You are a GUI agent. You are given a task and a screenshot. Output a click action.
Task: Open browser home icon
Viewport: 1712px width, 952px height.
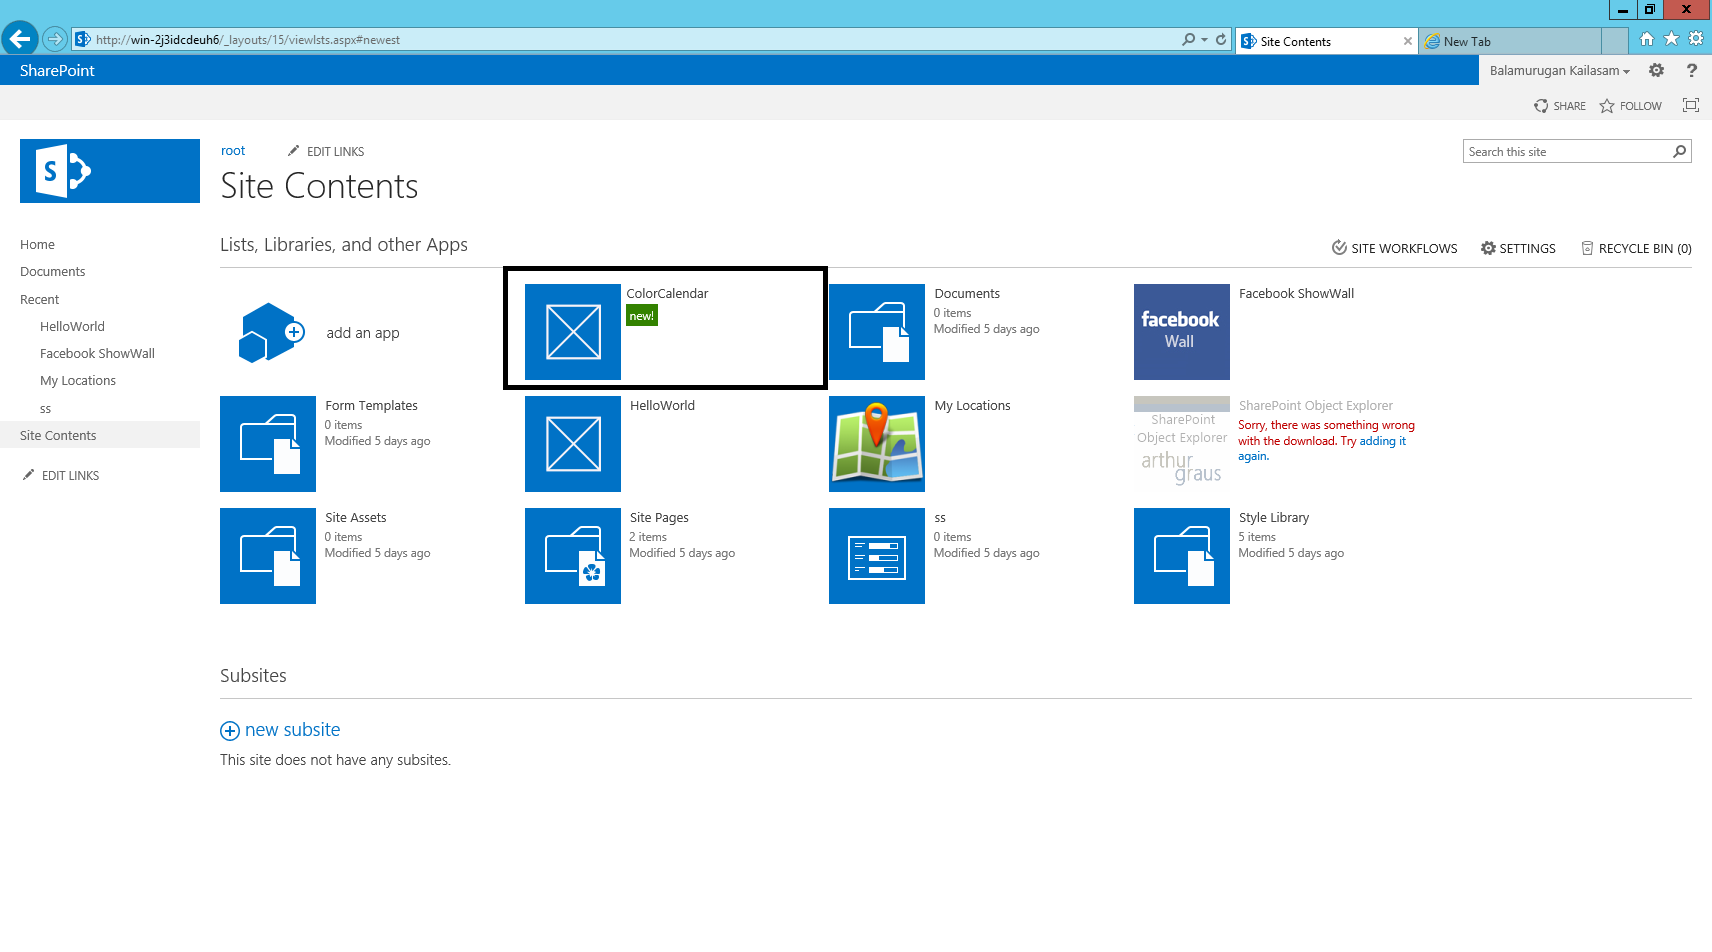point(1646,39)
